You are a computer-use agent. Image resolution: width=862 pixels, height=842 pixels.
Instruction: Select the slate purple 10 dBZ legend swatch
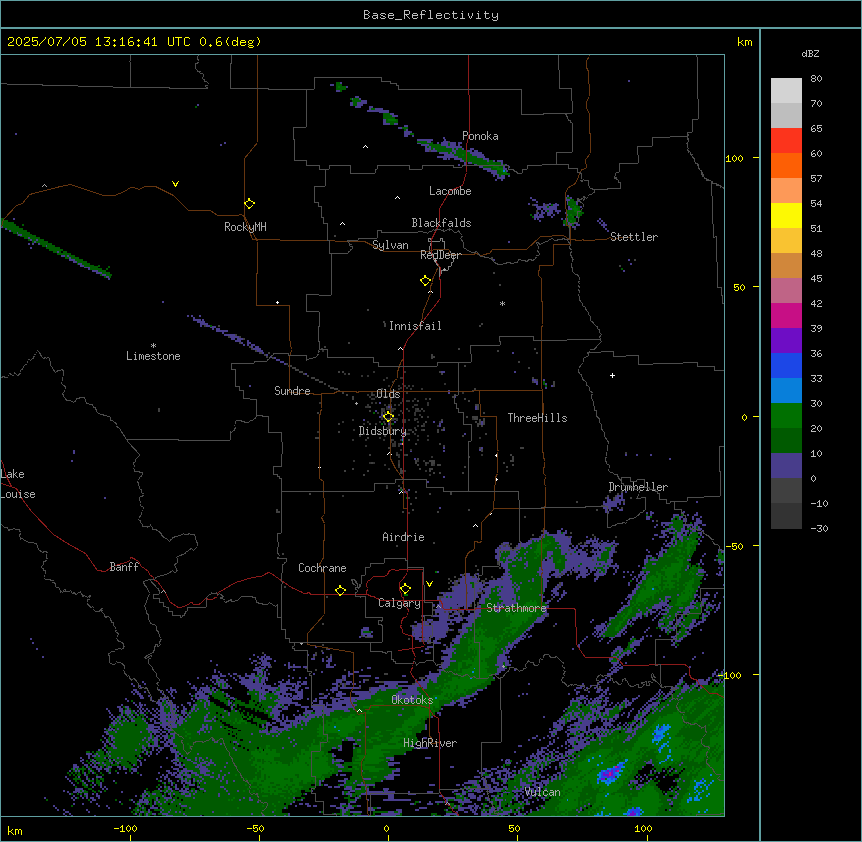pyautogui.click(x=786, y=466)
